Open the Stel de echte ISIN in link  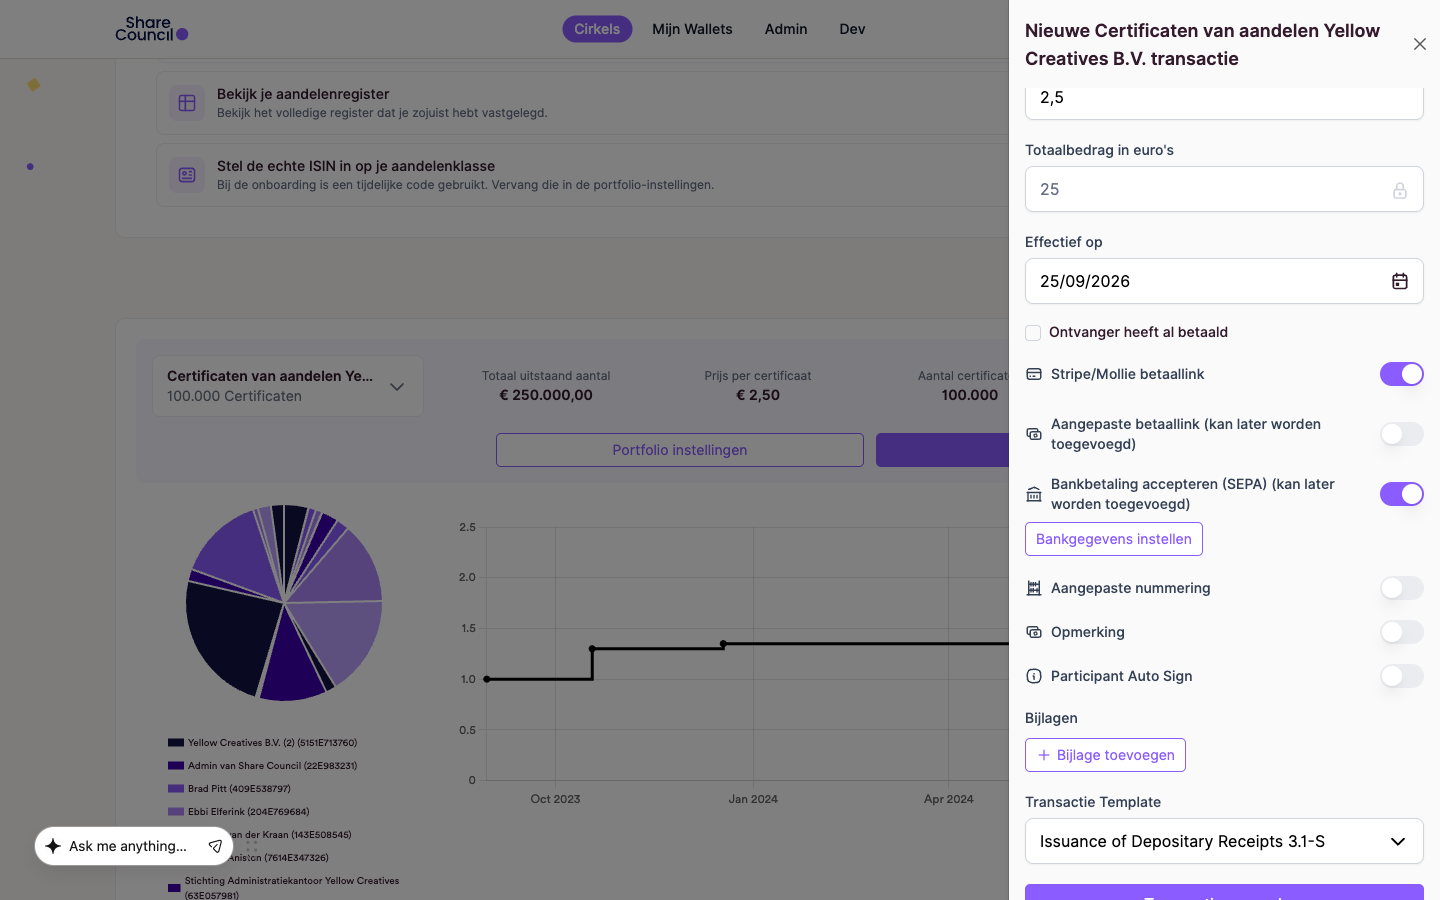click(x=582, y=175)
